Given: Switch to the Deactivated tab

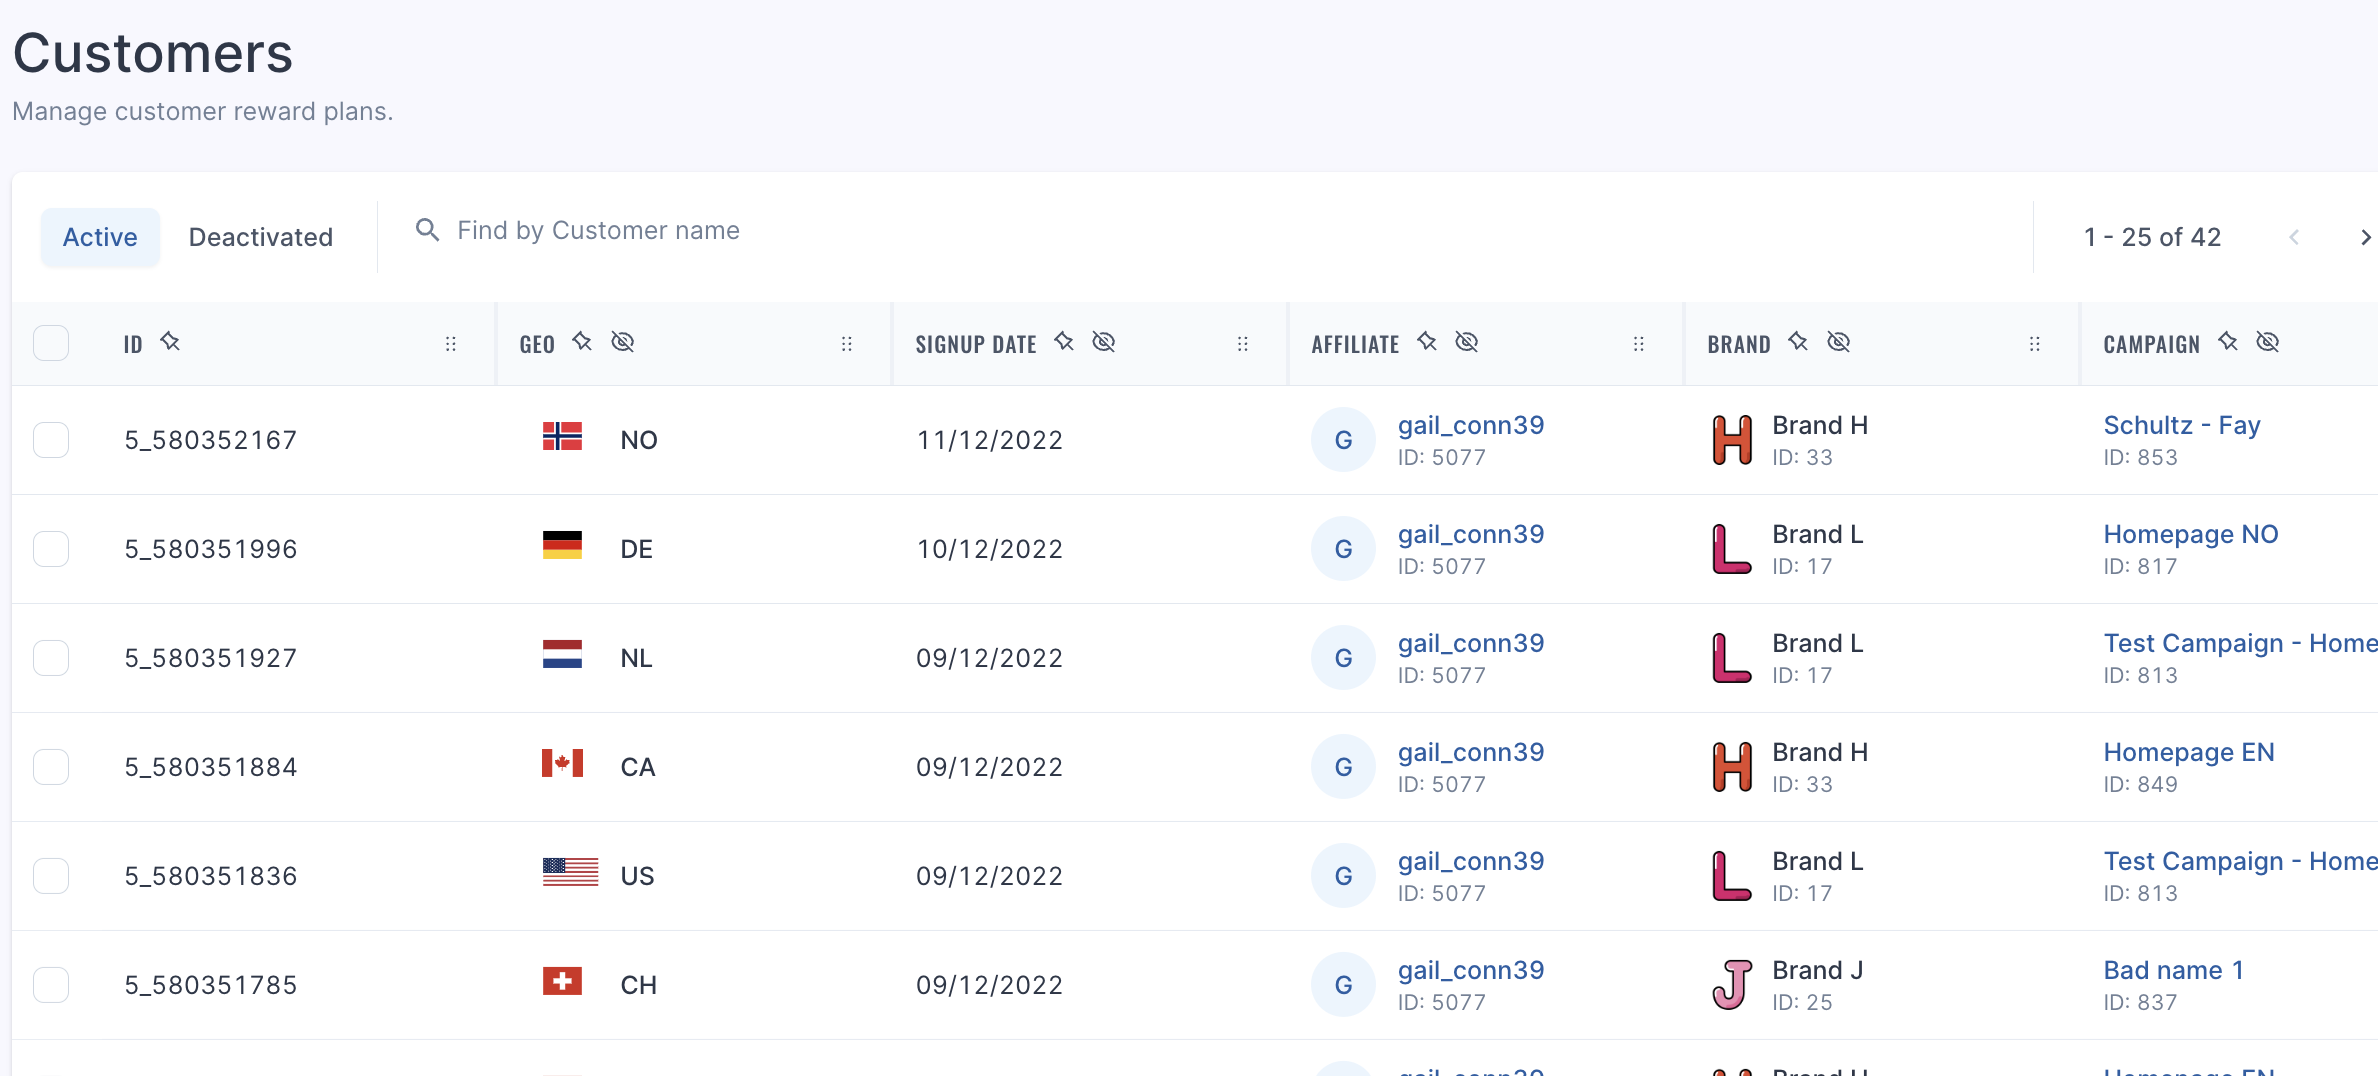Looking at the screenshot, I should (261, 237).
